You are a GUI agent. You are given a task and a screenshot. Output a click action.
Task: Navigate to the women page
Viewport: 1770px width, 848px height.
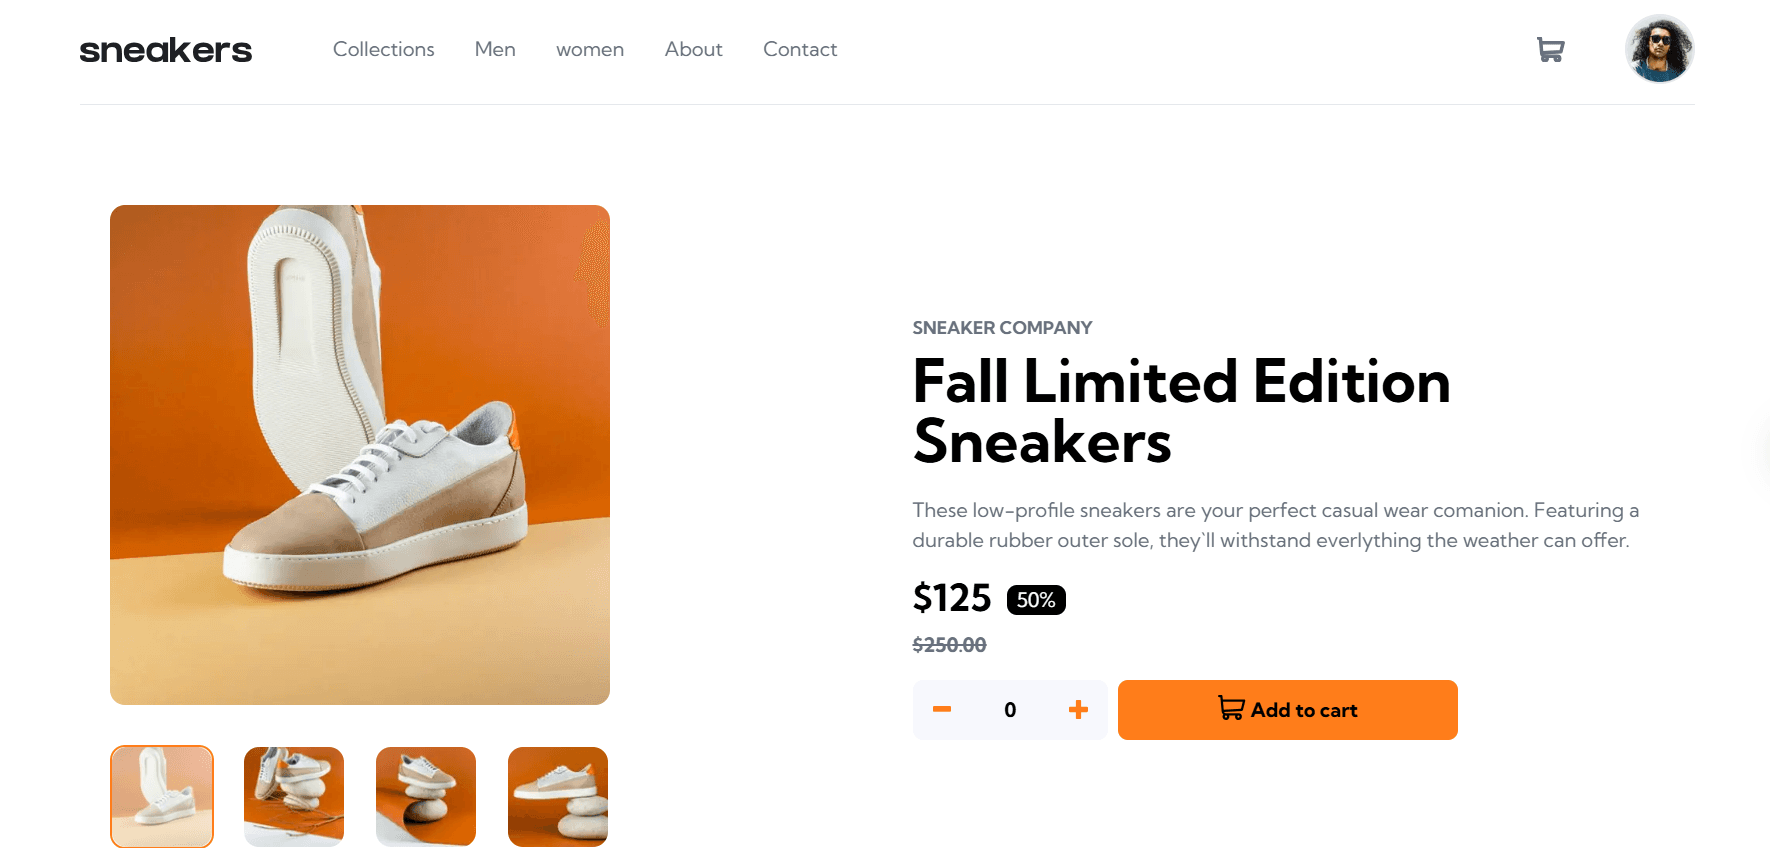[x=590, y=49]
